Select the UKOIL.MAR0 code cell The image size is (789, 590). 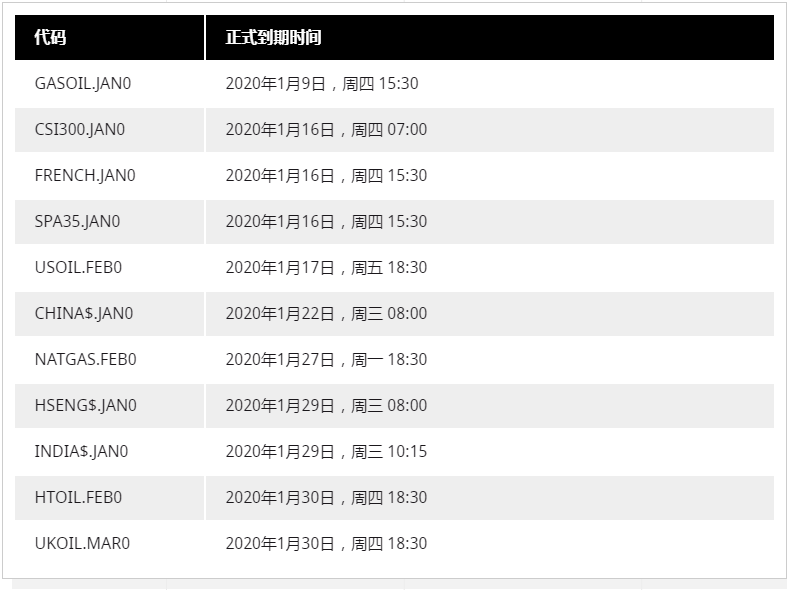[x=82, y=544]
